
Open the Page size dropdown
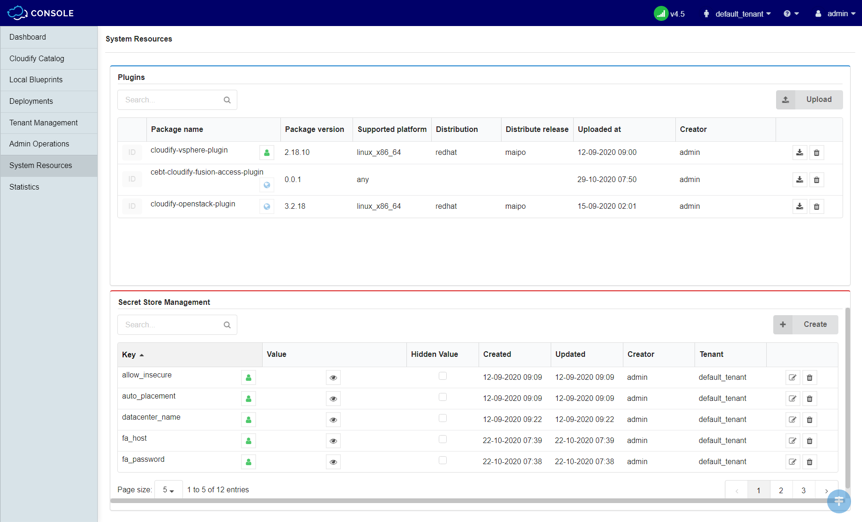[167, 490]
